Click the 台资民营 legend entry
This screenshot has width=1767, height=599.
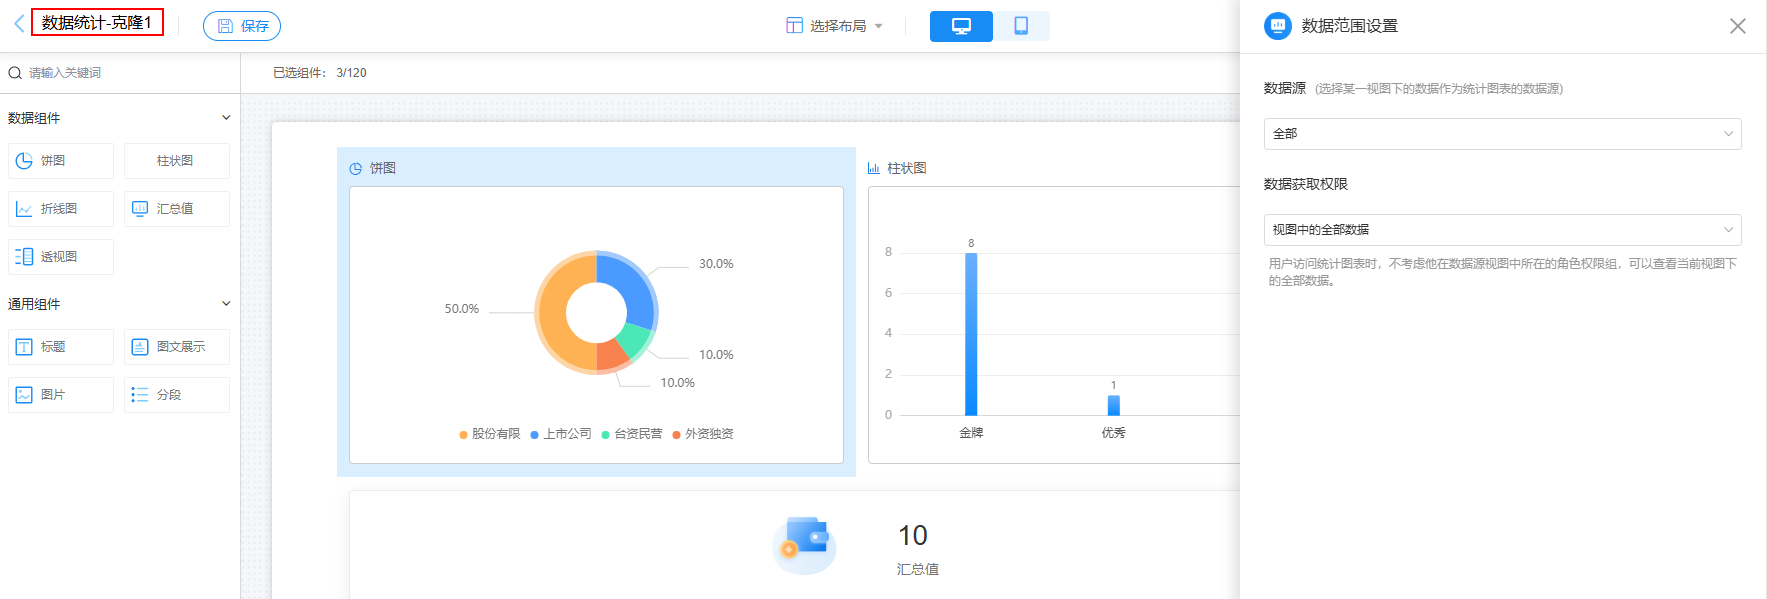click(632, 434)
